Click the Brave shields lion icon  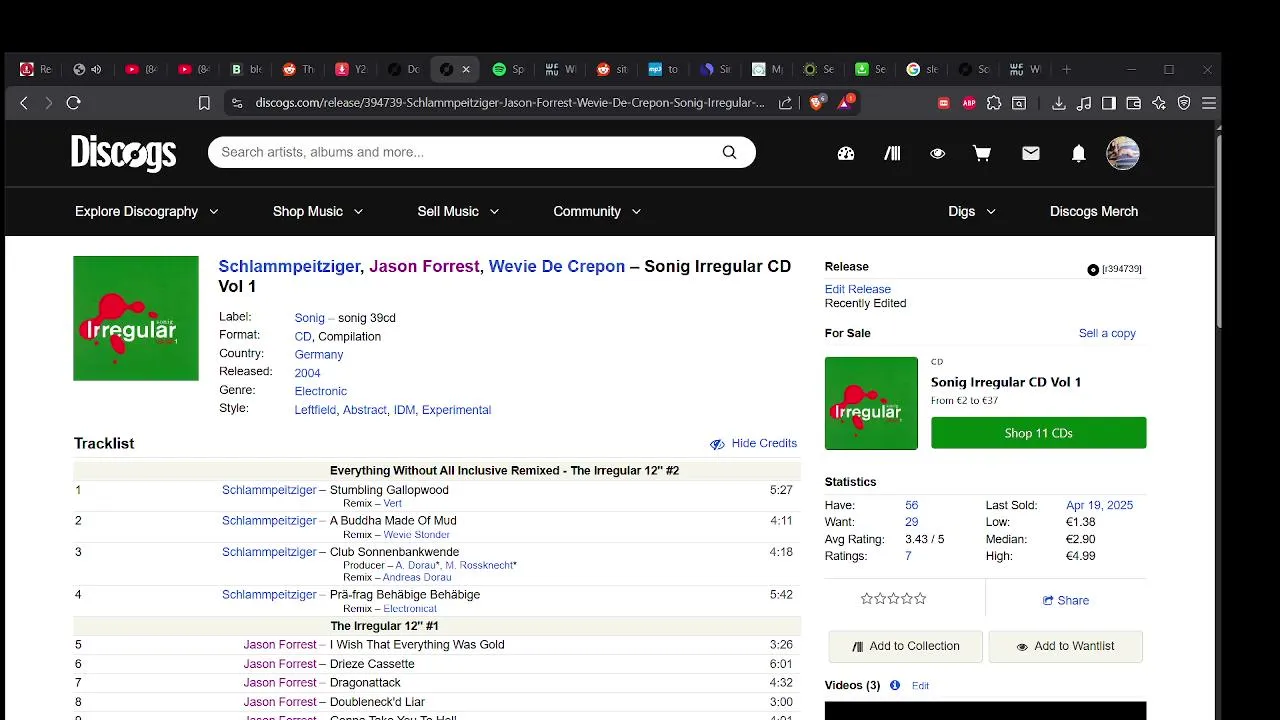pos(816,102)
